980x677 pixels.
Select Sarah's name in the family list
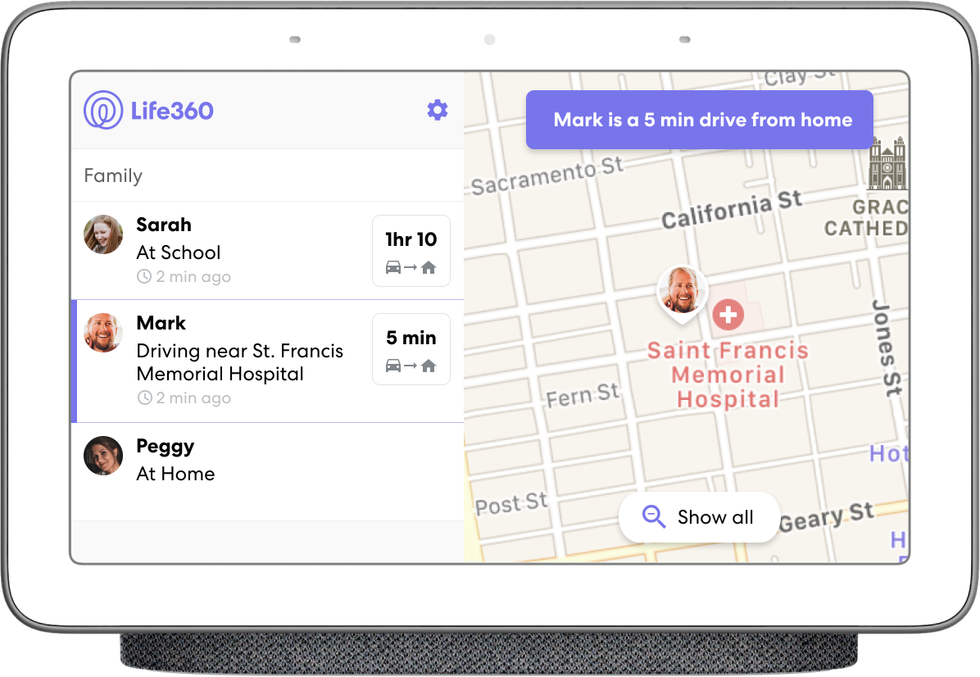pos(164,225)
